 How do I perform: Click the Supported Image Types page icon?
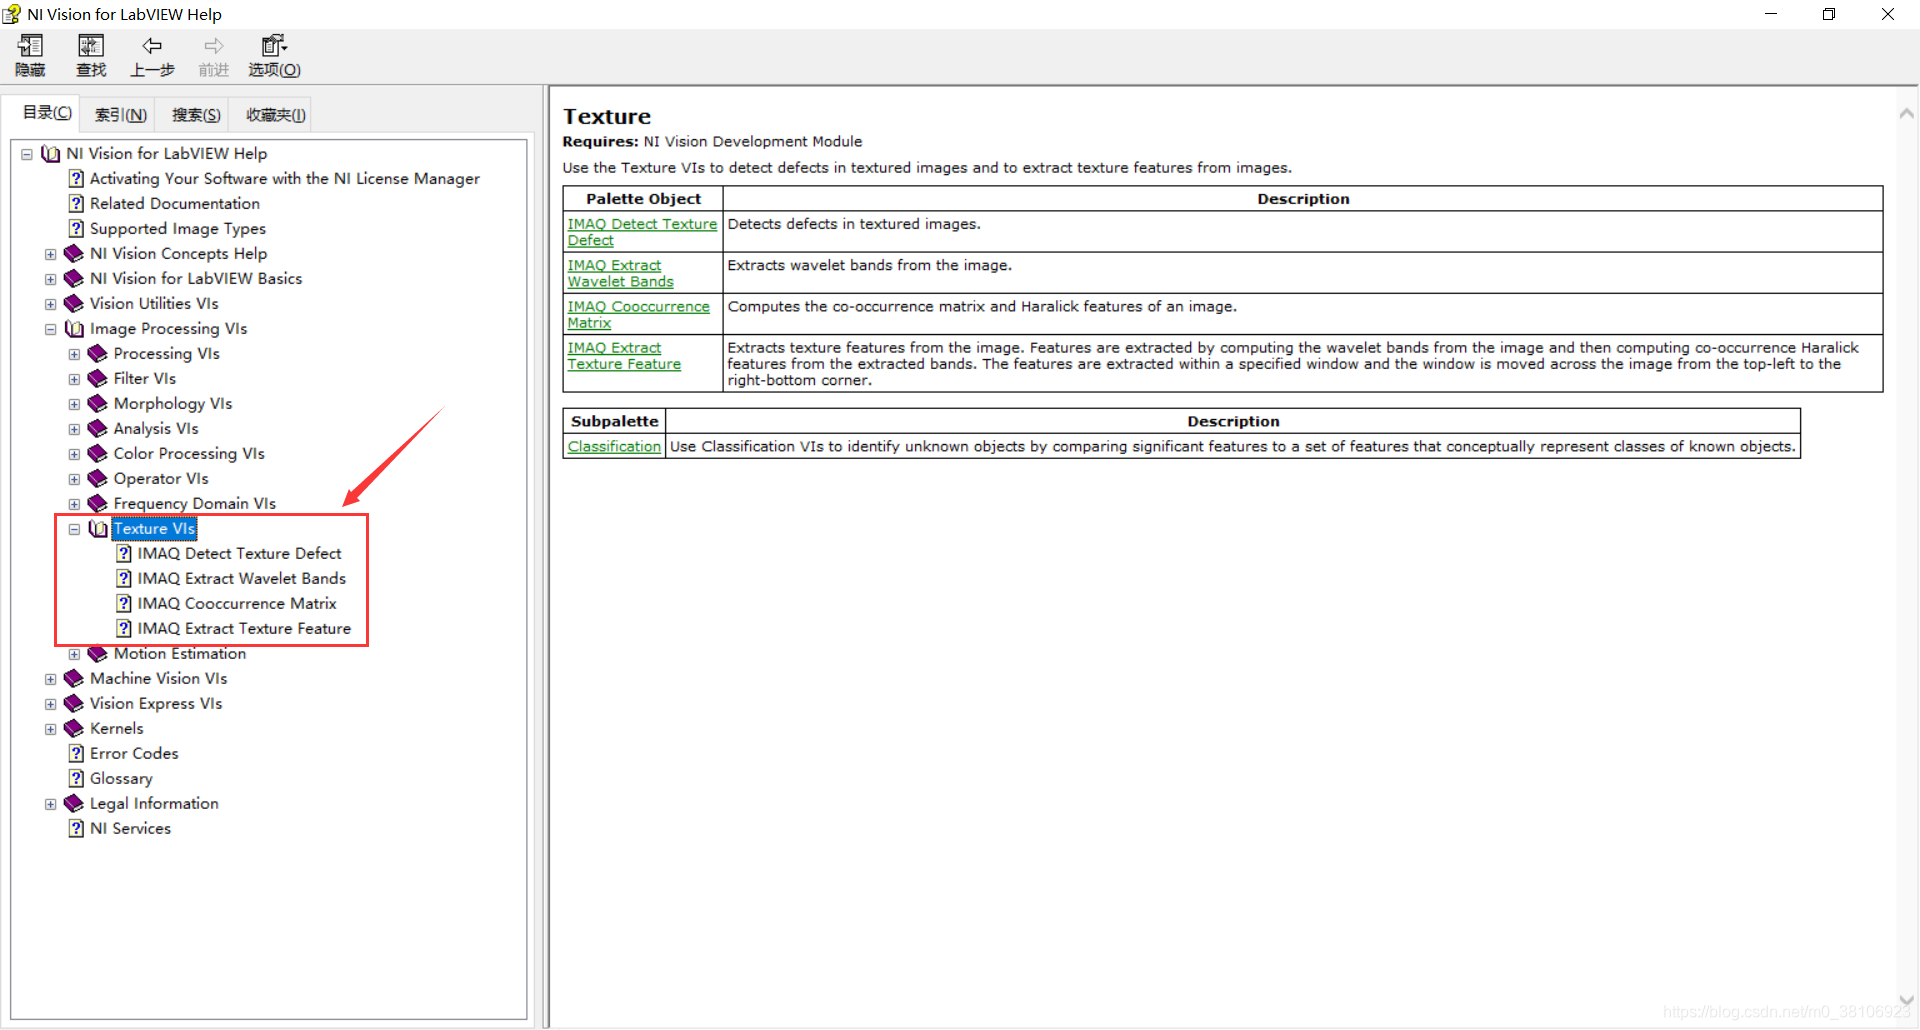pos(76,229)
